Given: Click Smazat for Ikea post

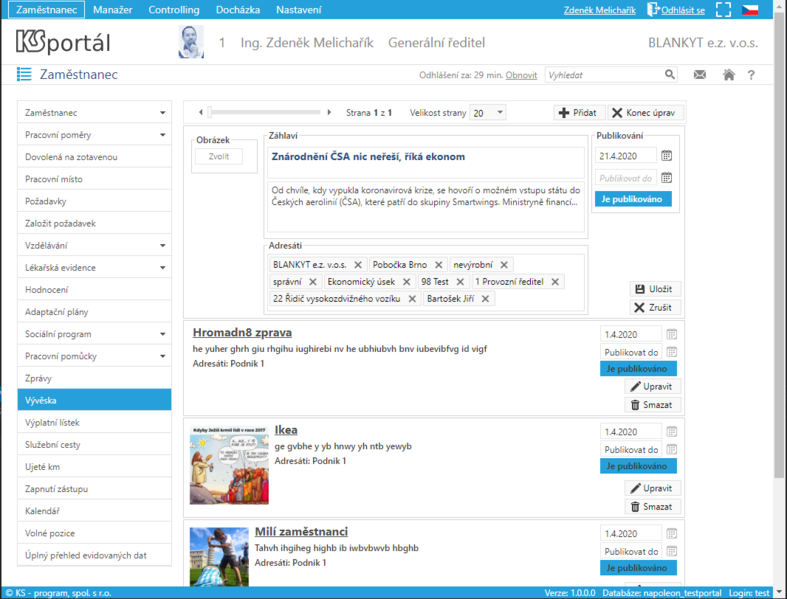Looking at the screenshot, I should [652, 507].
